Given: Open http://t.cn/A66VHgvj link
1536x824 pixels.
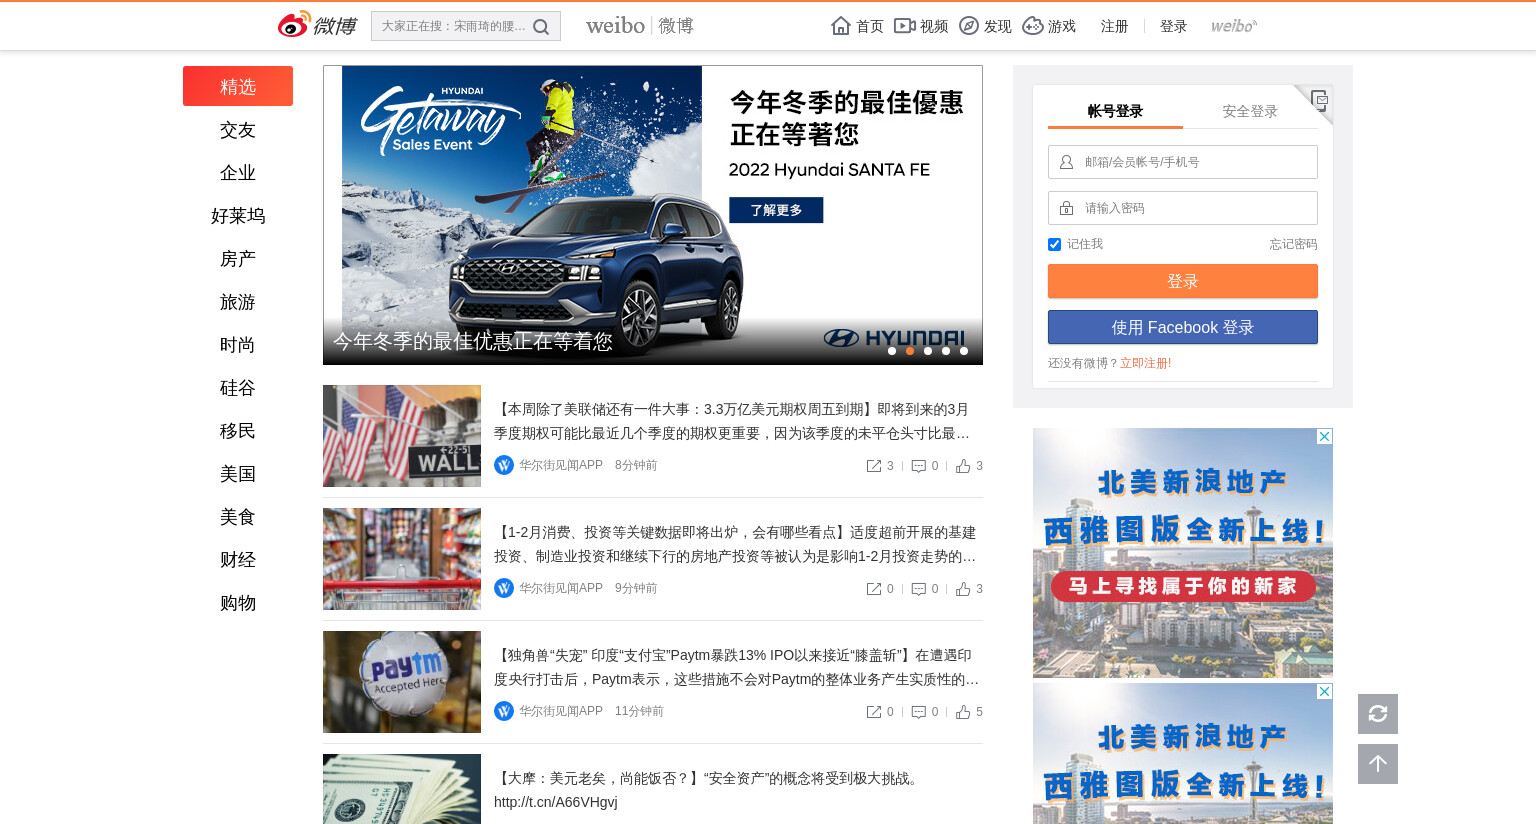Looking at the screenshot, I should click(556, 802).
